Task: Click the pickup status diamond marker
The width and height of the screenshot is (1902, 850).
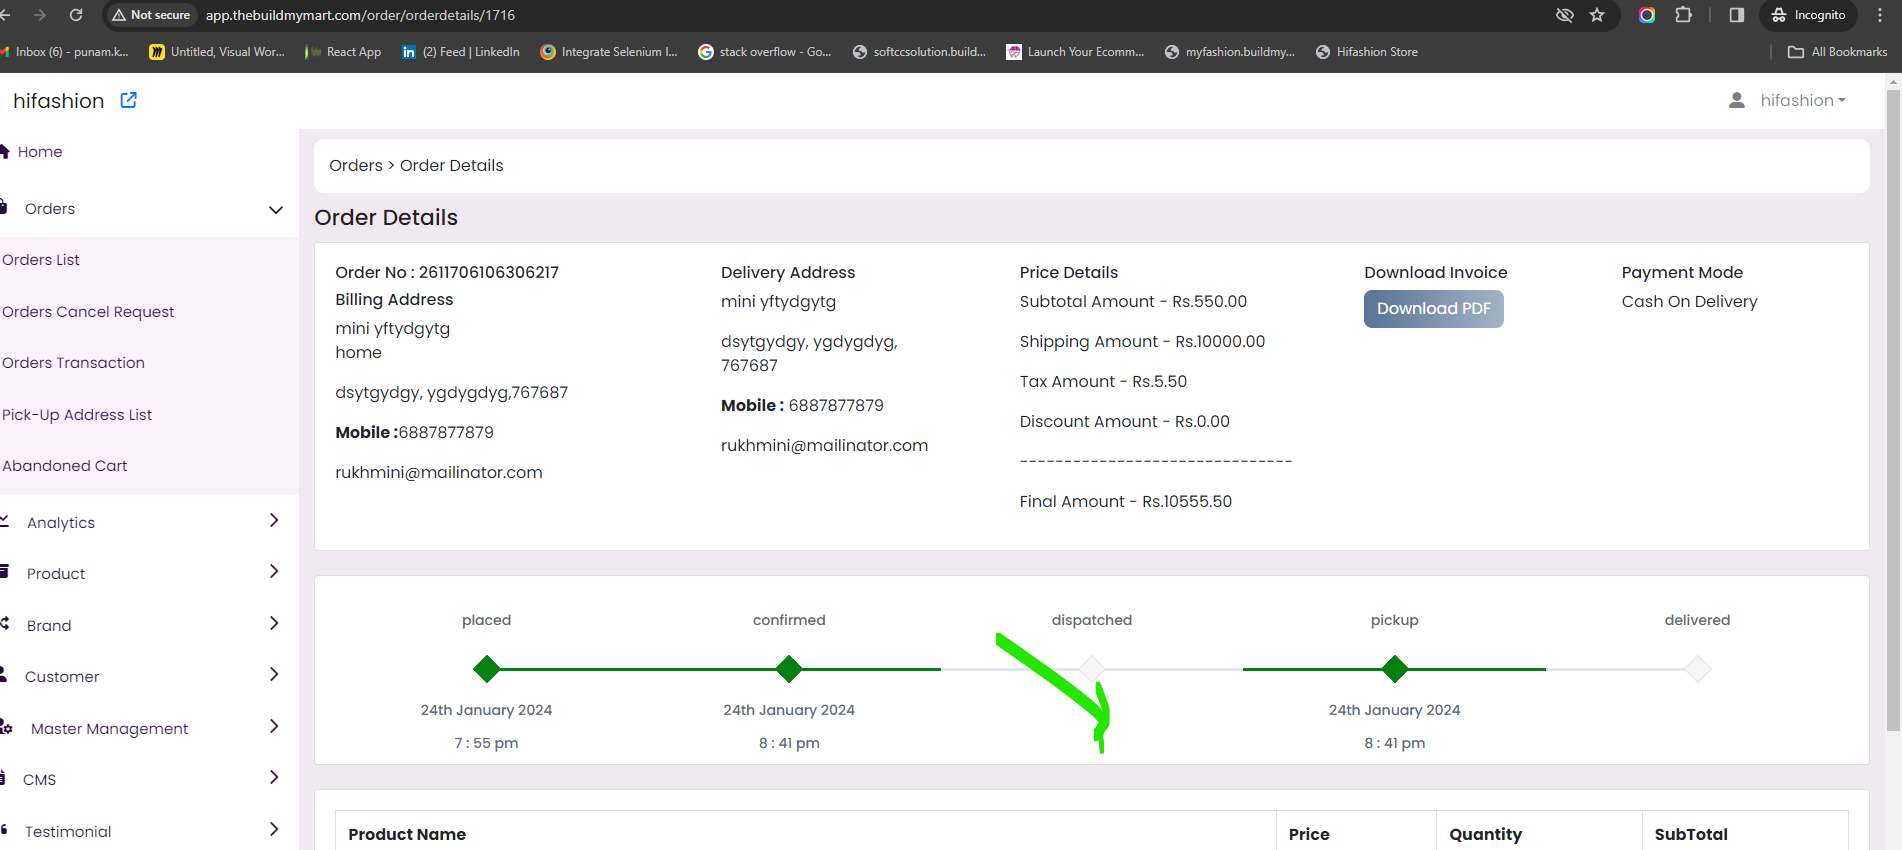Action: pos(1395,669)
